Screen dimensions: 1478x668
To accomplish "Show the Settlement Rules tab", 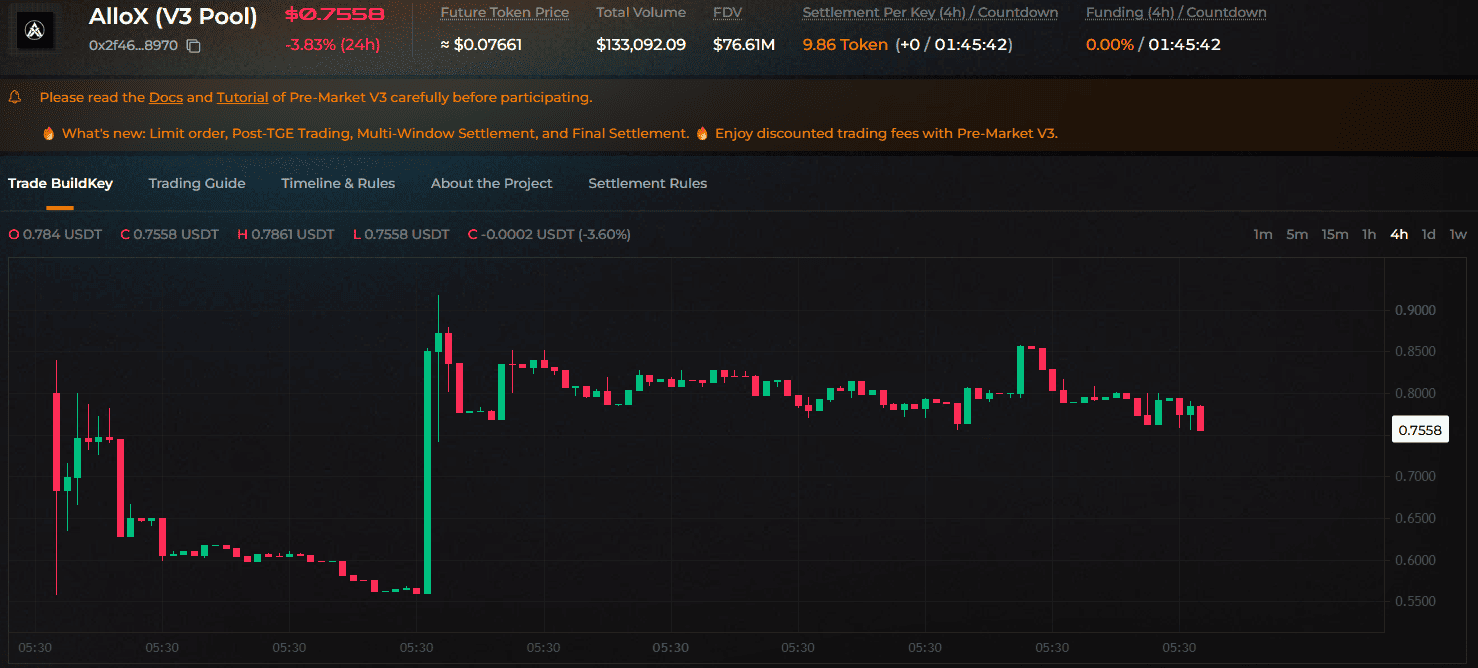I will pyautogui.click(x=648, y=183).
